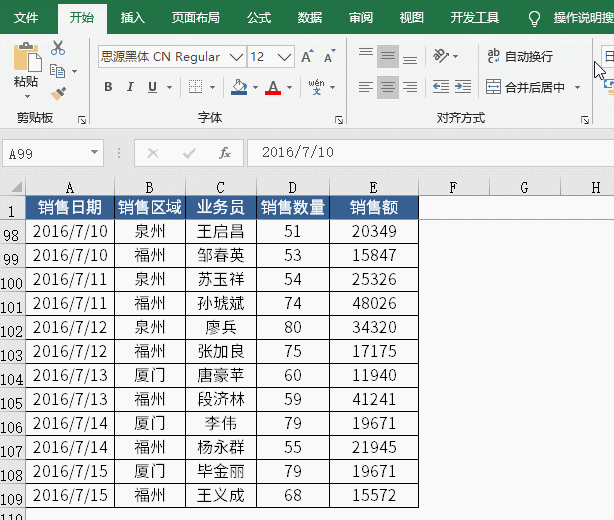Screen dimensions: 614x520
Task: Click the formula bar confirm checkmark
Action: tap(189, 153)
